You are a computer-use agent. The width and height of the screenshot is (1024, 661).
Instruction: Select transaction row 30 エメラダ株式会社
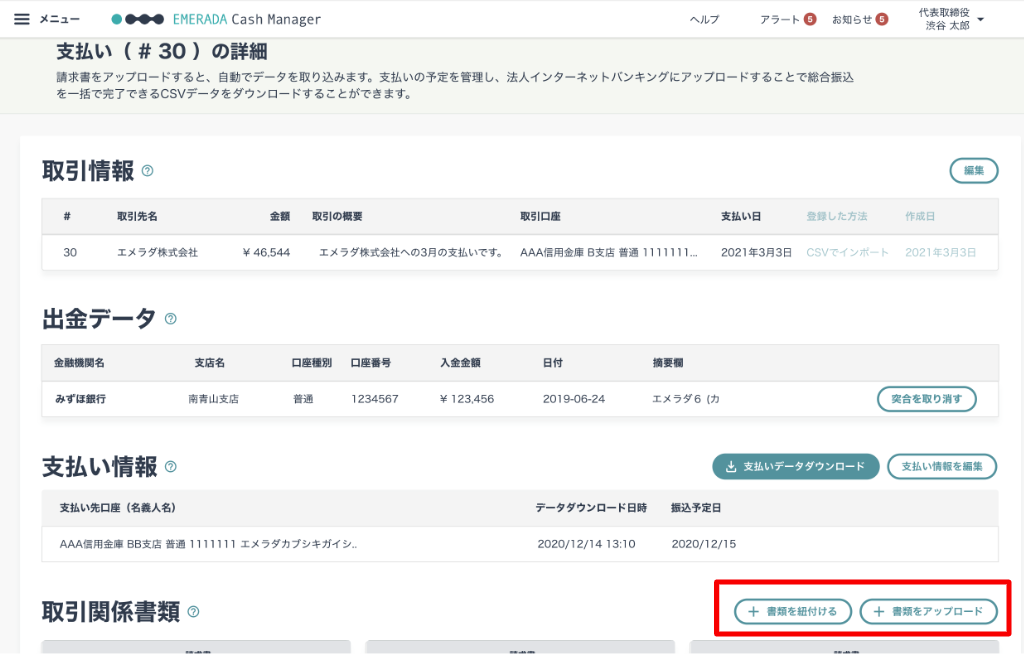[520, 252]
